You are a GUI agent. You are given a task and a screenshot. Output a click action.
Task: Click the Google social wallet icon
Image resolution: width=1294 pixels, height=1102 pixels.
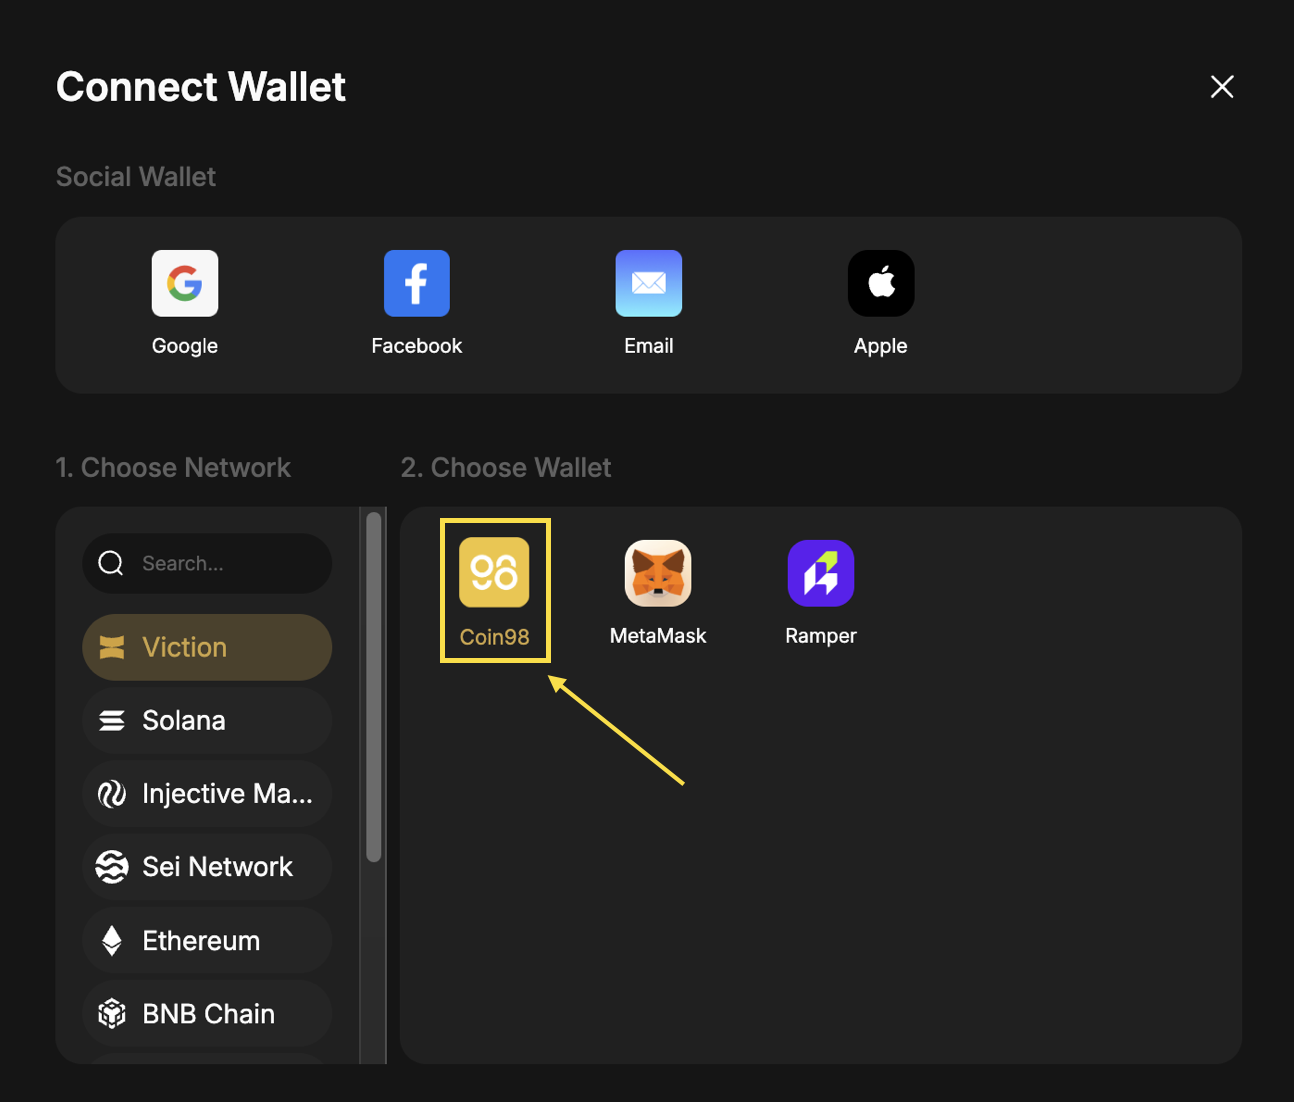tap(185, 283)
